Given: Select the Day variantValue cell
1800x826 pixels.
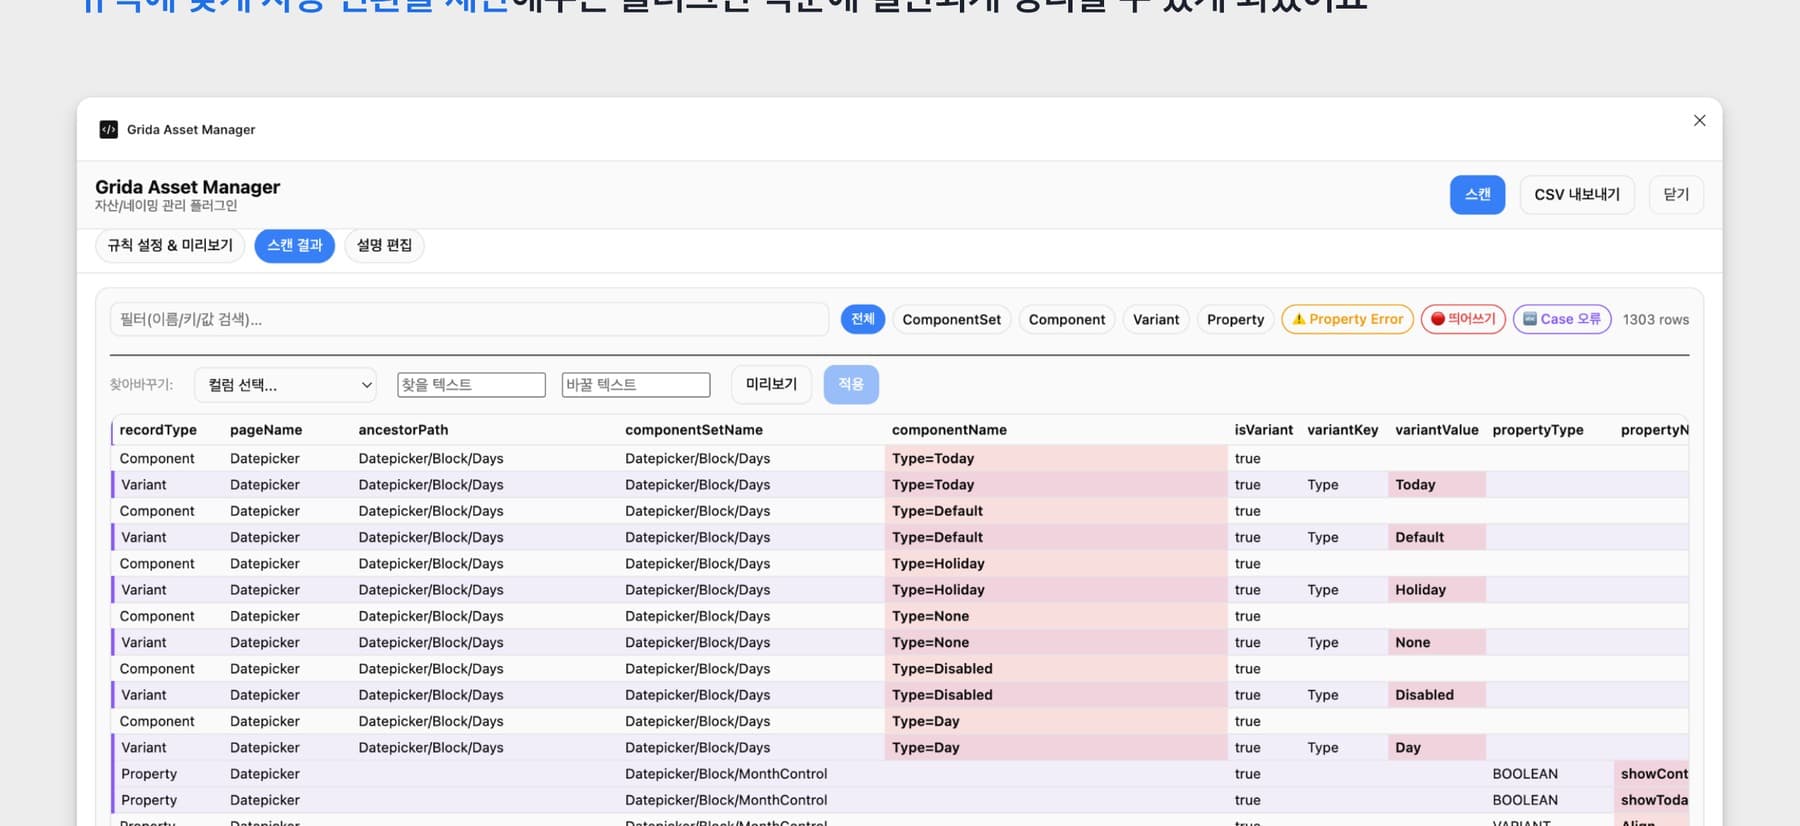Looking at the screenshot, I should (x=1437, y=747).
